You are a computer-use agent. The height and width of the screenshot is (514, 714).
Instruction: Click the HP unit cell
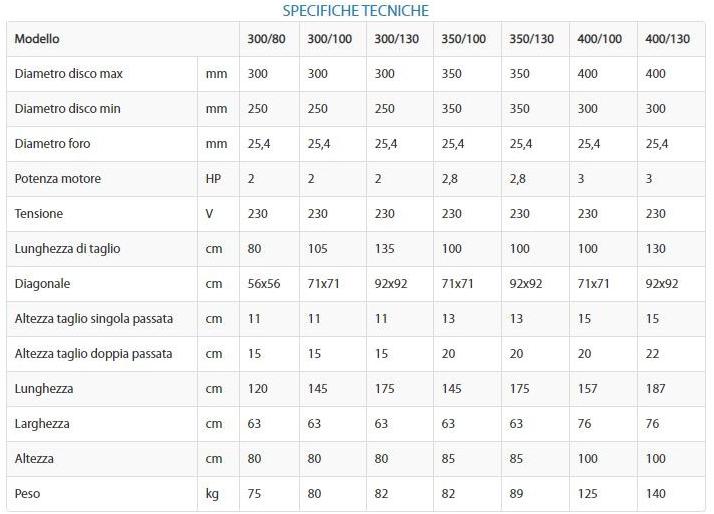[213, 179]
